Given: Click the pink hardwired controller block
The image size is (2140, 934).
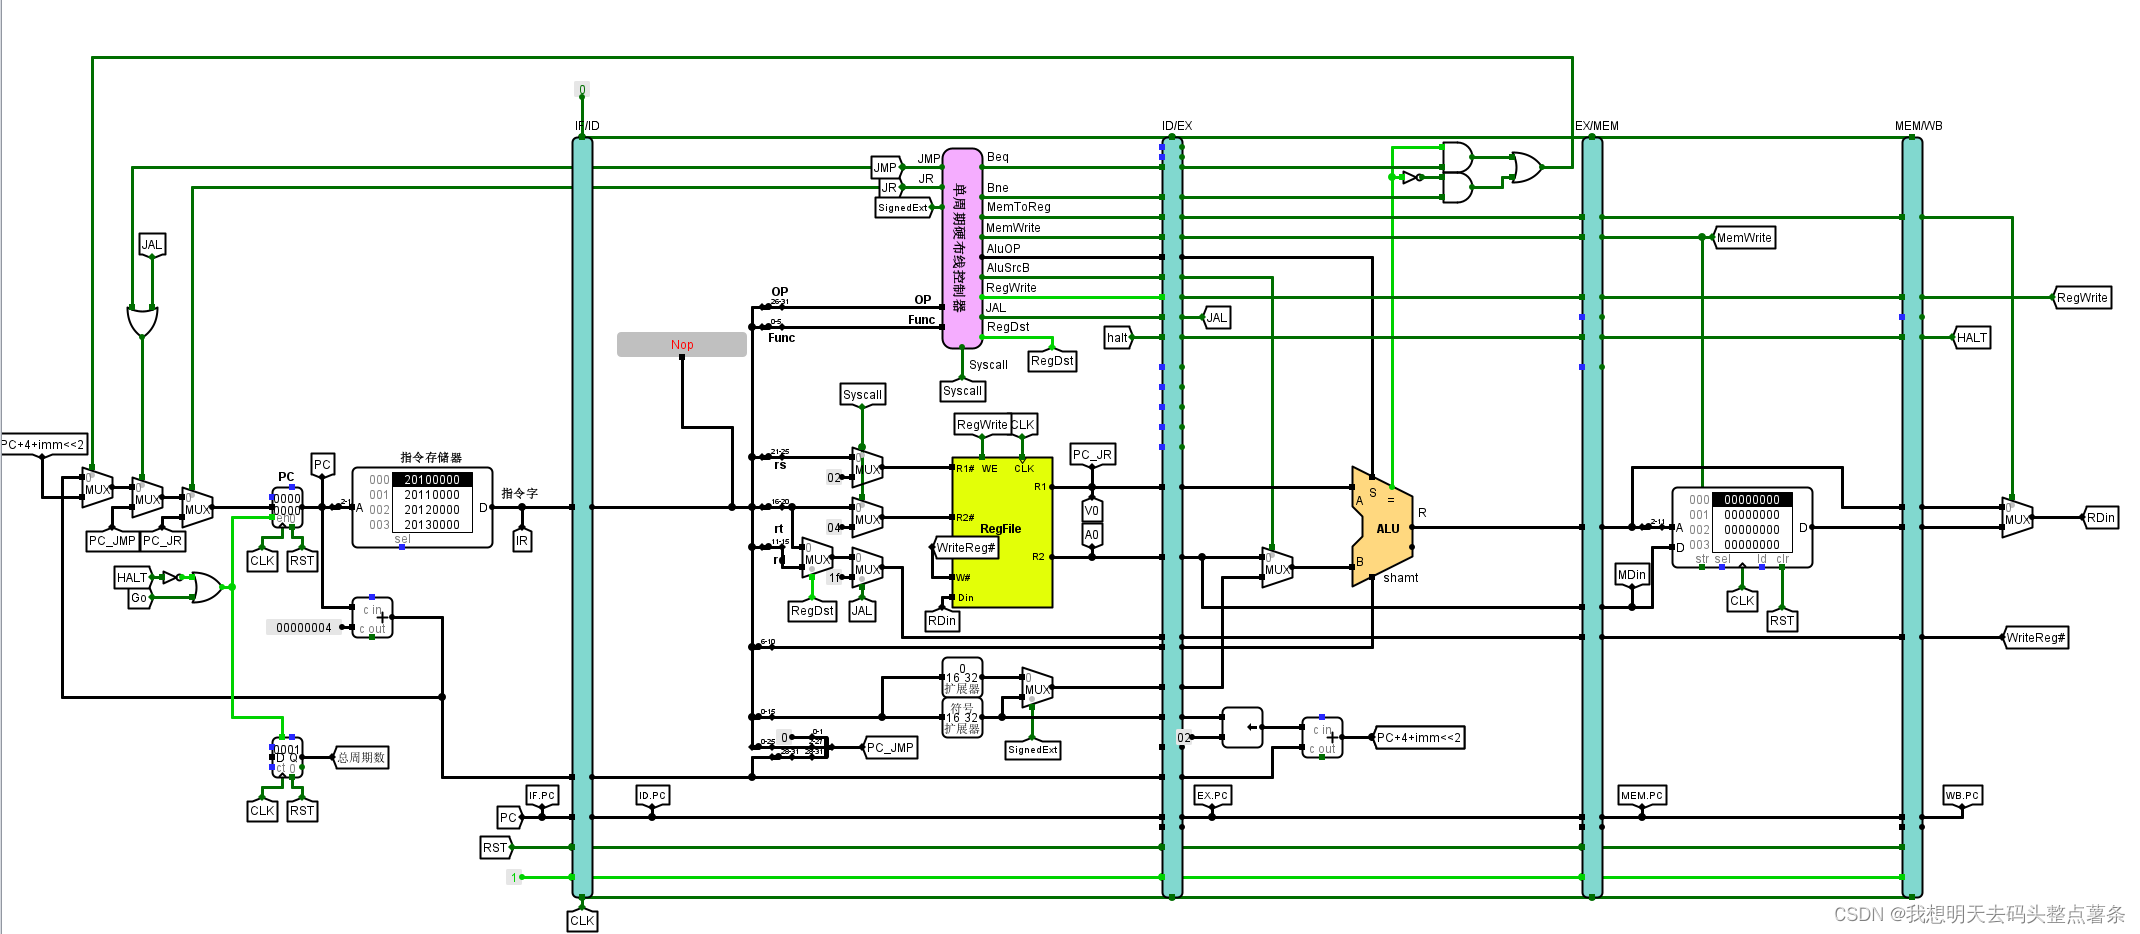Looking at the screenshot, I should (x=962, y=248).
